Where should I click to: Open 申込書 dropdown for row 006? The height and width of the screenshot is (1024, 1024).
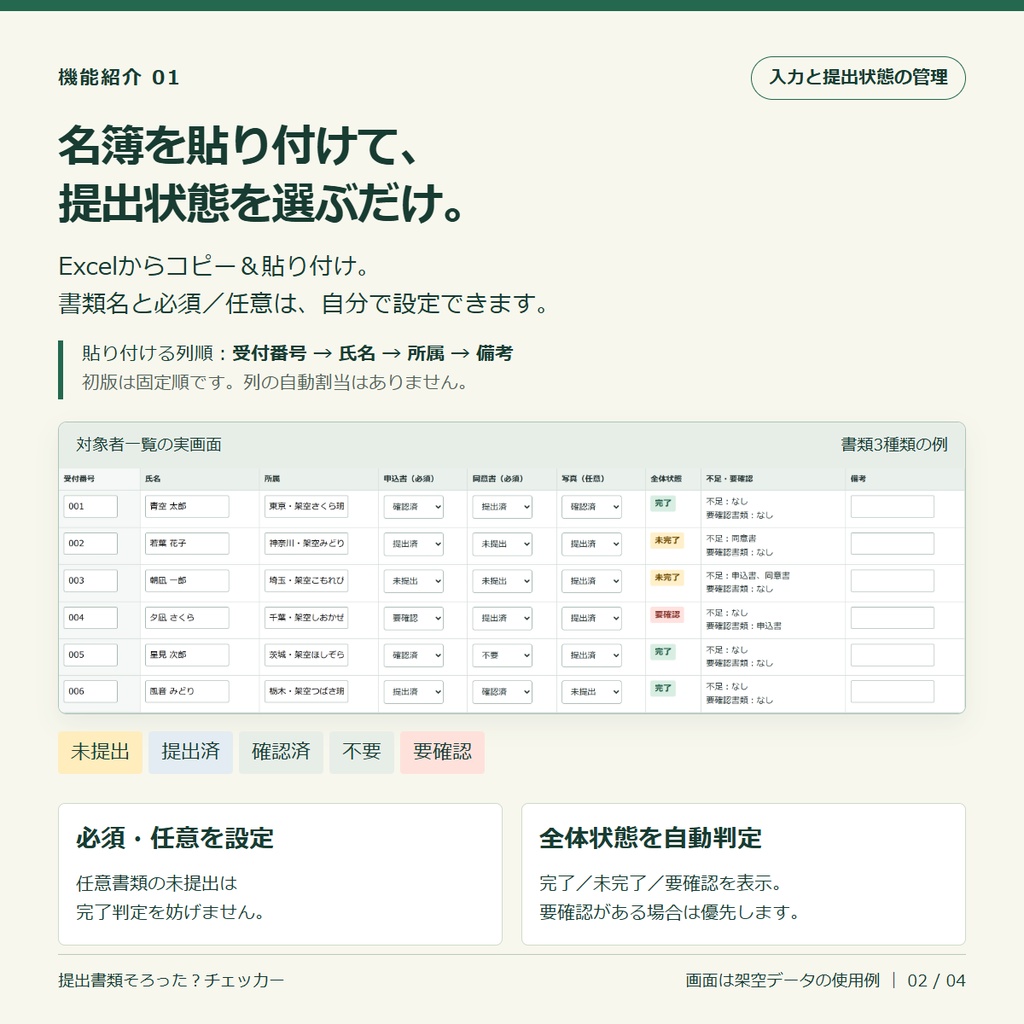click(x=413, y=692)
